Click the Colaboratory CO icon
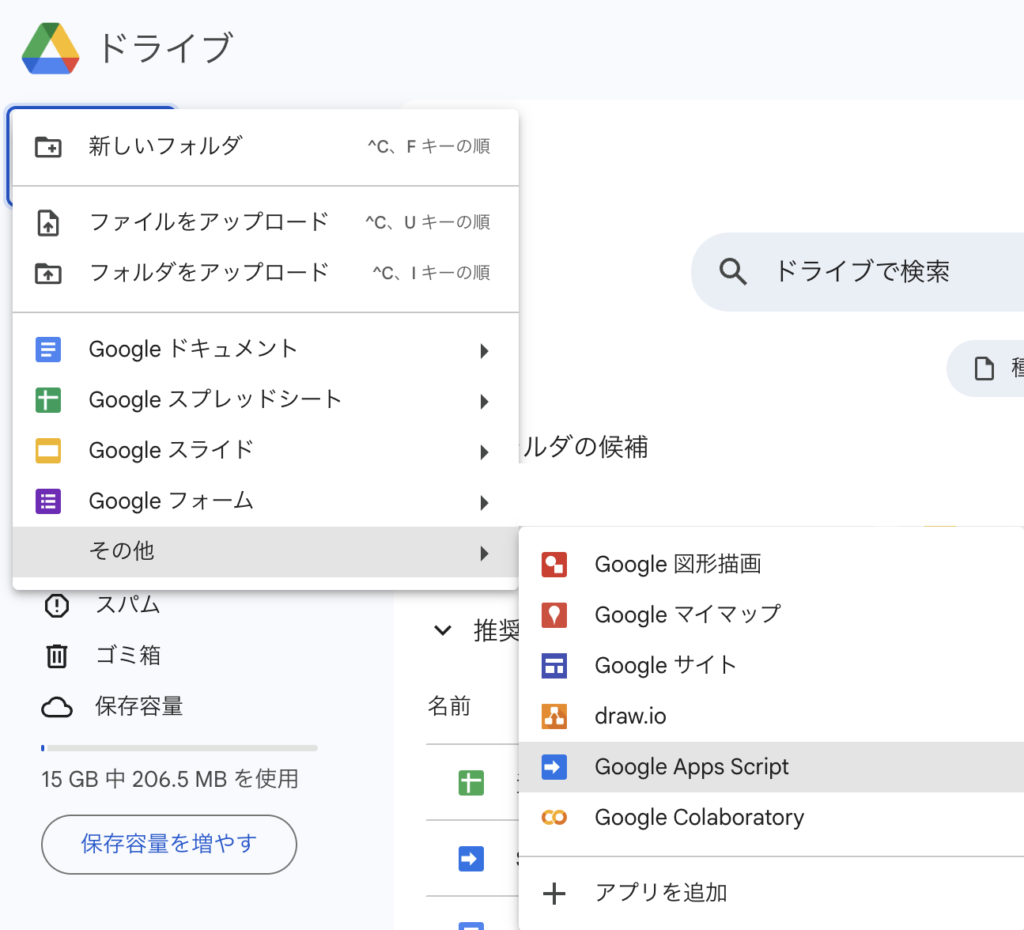The image size is (1024, 930). pyautogui.click(x=554, y=818)
